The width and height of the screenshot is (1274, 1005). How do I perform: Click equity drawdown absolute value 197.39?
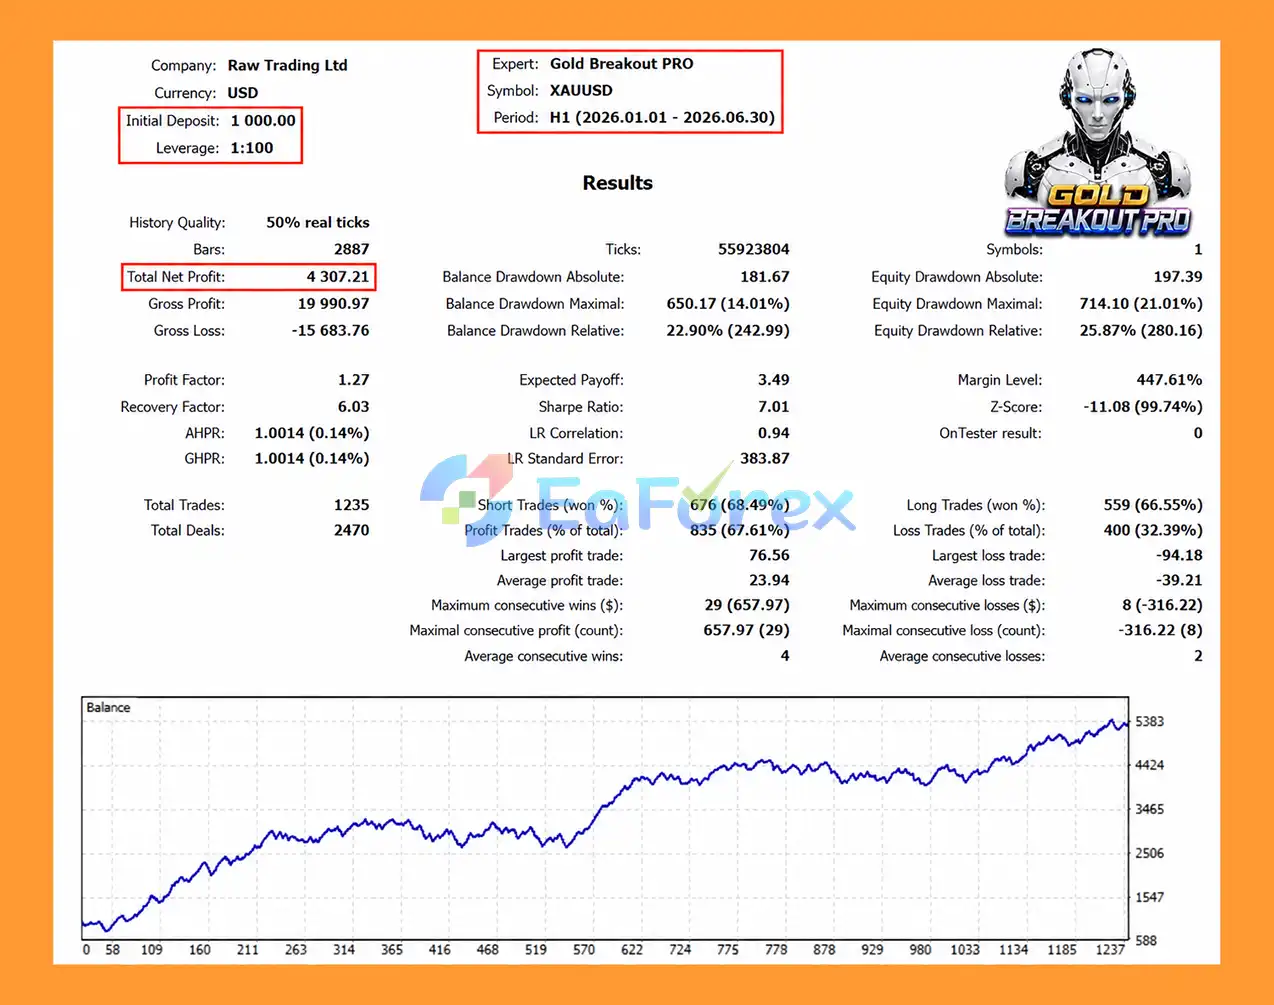[x=1178, y=277]
